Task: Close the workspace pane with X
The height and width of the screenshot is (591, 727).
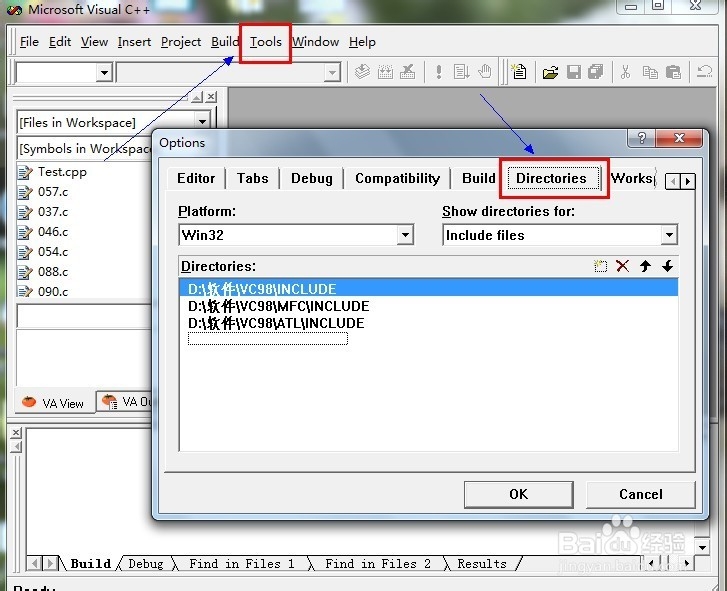Action: point(211,96)
